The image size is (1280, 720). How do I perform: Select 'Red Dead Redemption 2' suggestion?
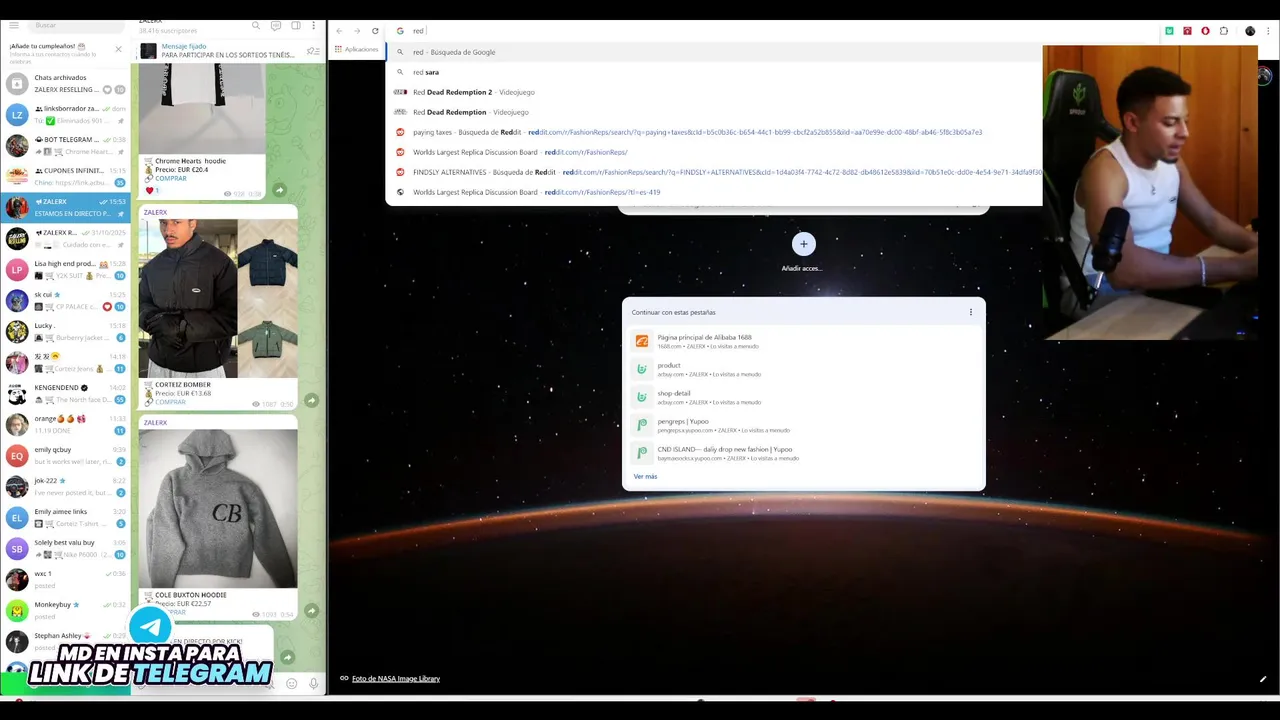click(x=714, y=92)
